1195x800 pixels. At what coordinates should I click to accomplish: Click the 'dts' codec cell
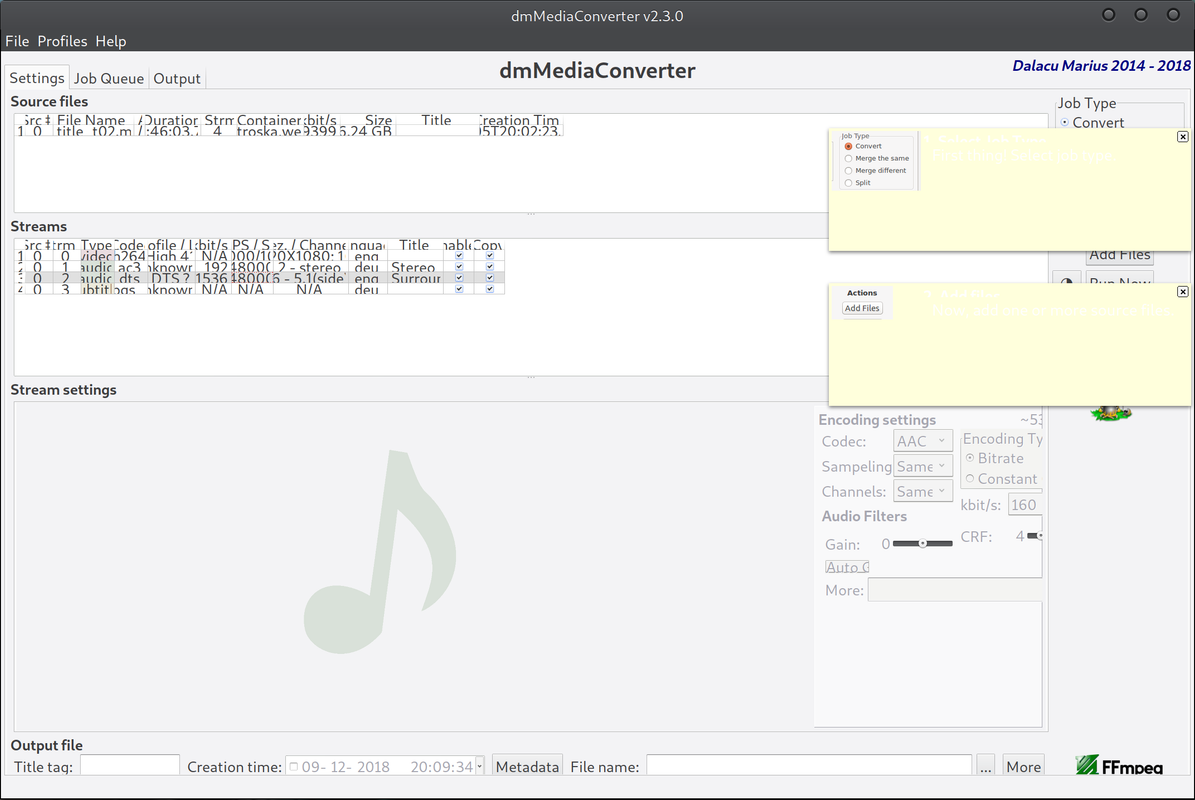130,278
